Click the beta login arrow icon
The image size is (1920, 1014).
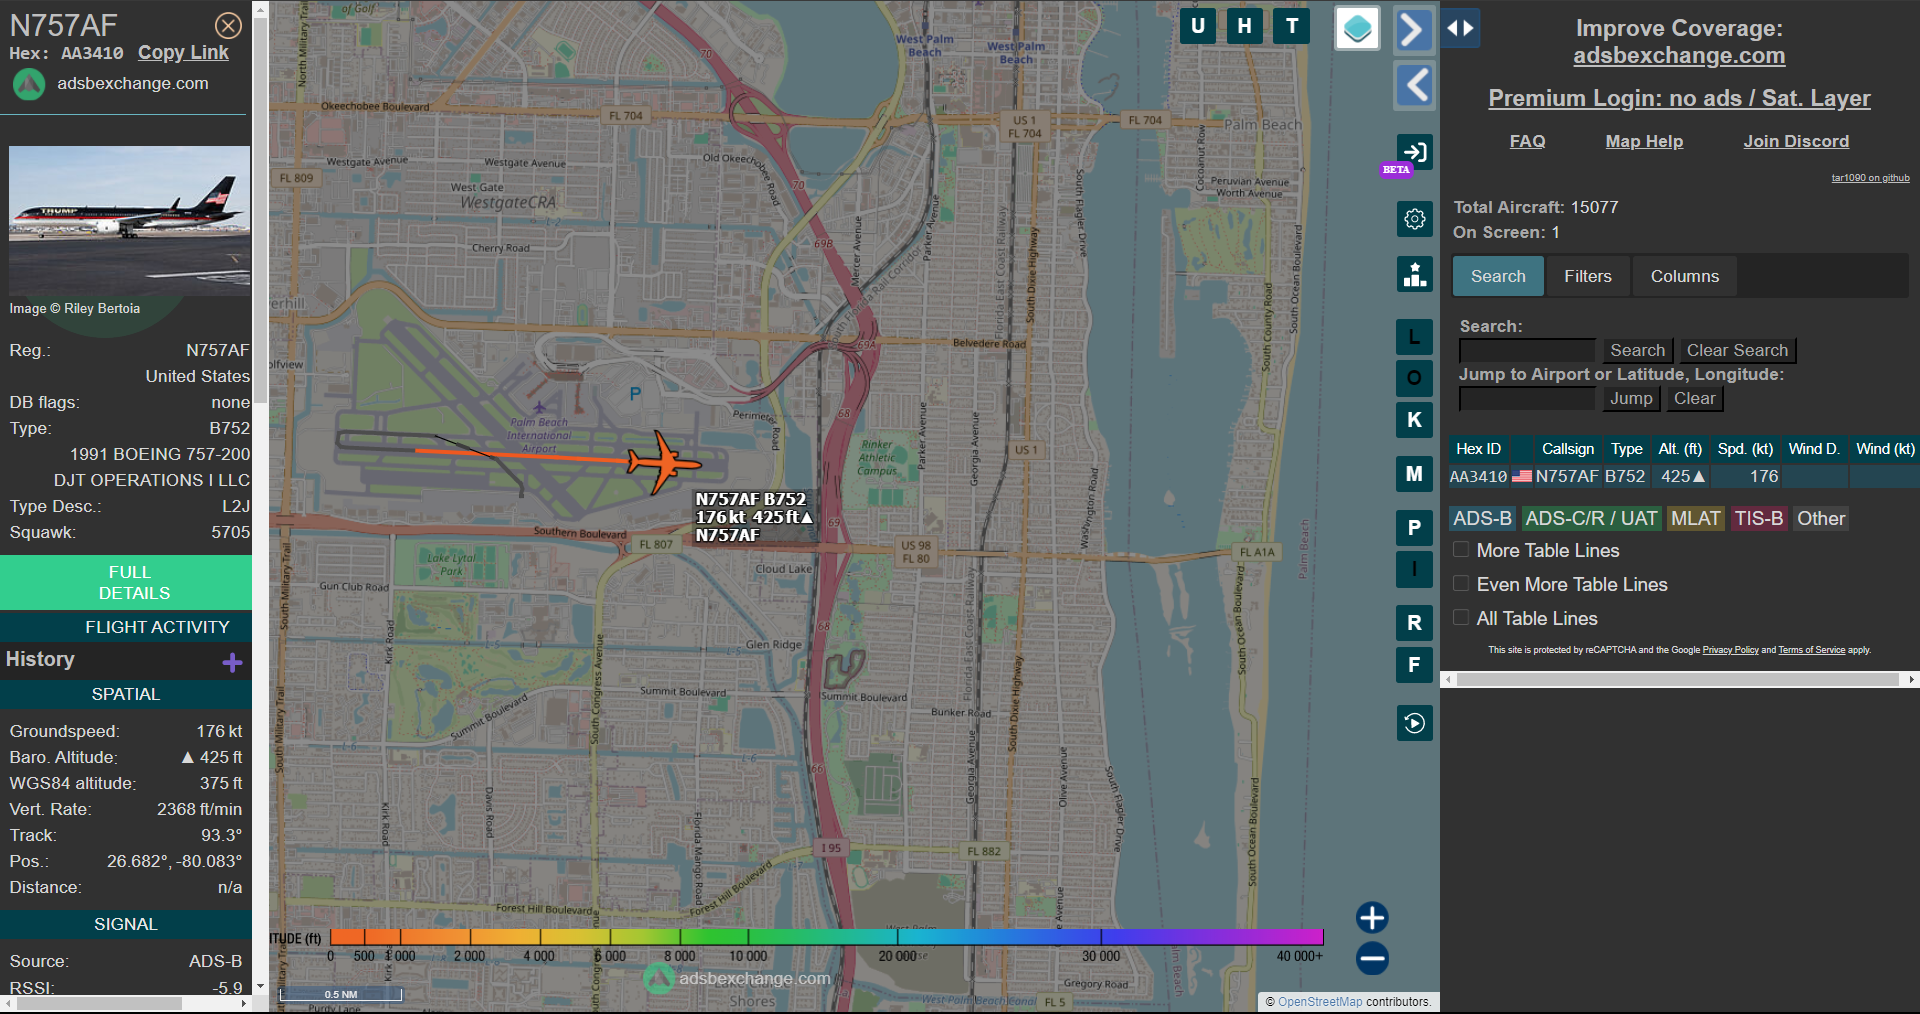(1414, 153)
